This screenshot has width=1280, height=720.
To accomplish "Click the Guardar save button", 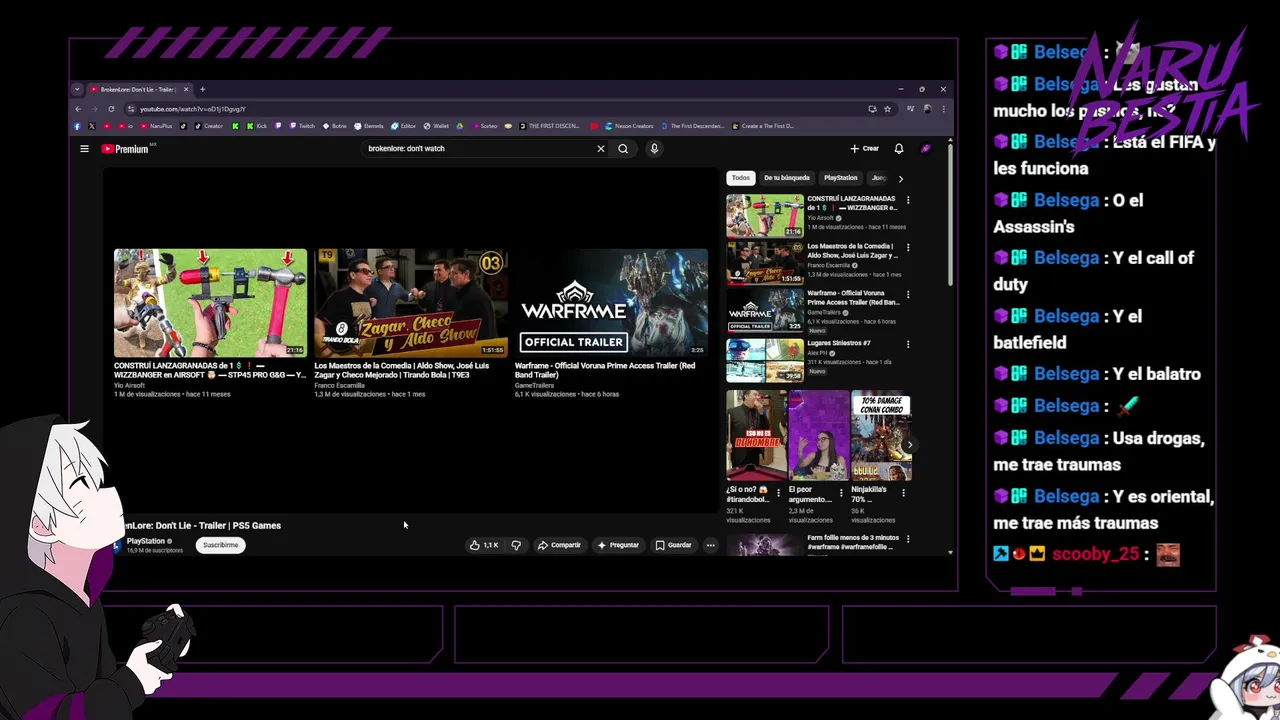I will point(673,545).
